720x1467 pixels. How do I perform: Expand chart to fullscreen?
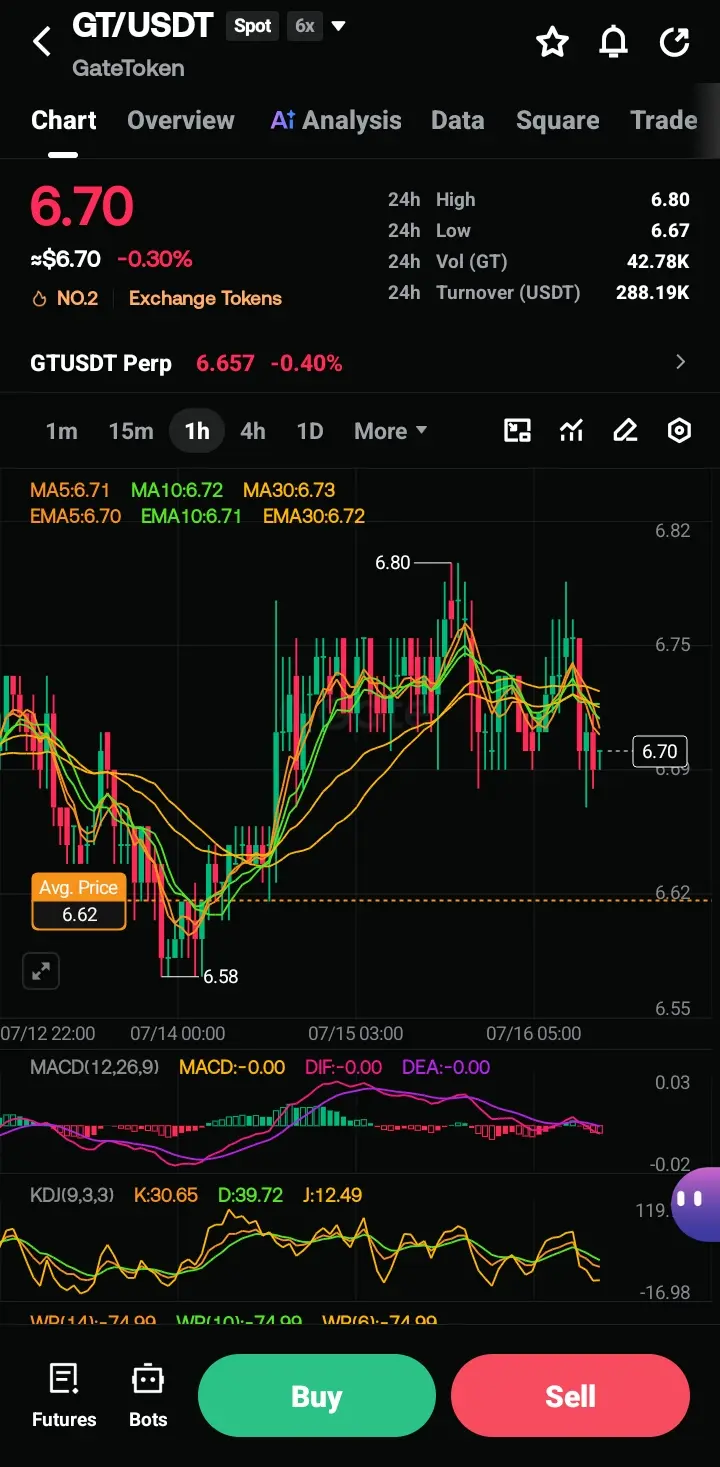[x=41, y=970]
